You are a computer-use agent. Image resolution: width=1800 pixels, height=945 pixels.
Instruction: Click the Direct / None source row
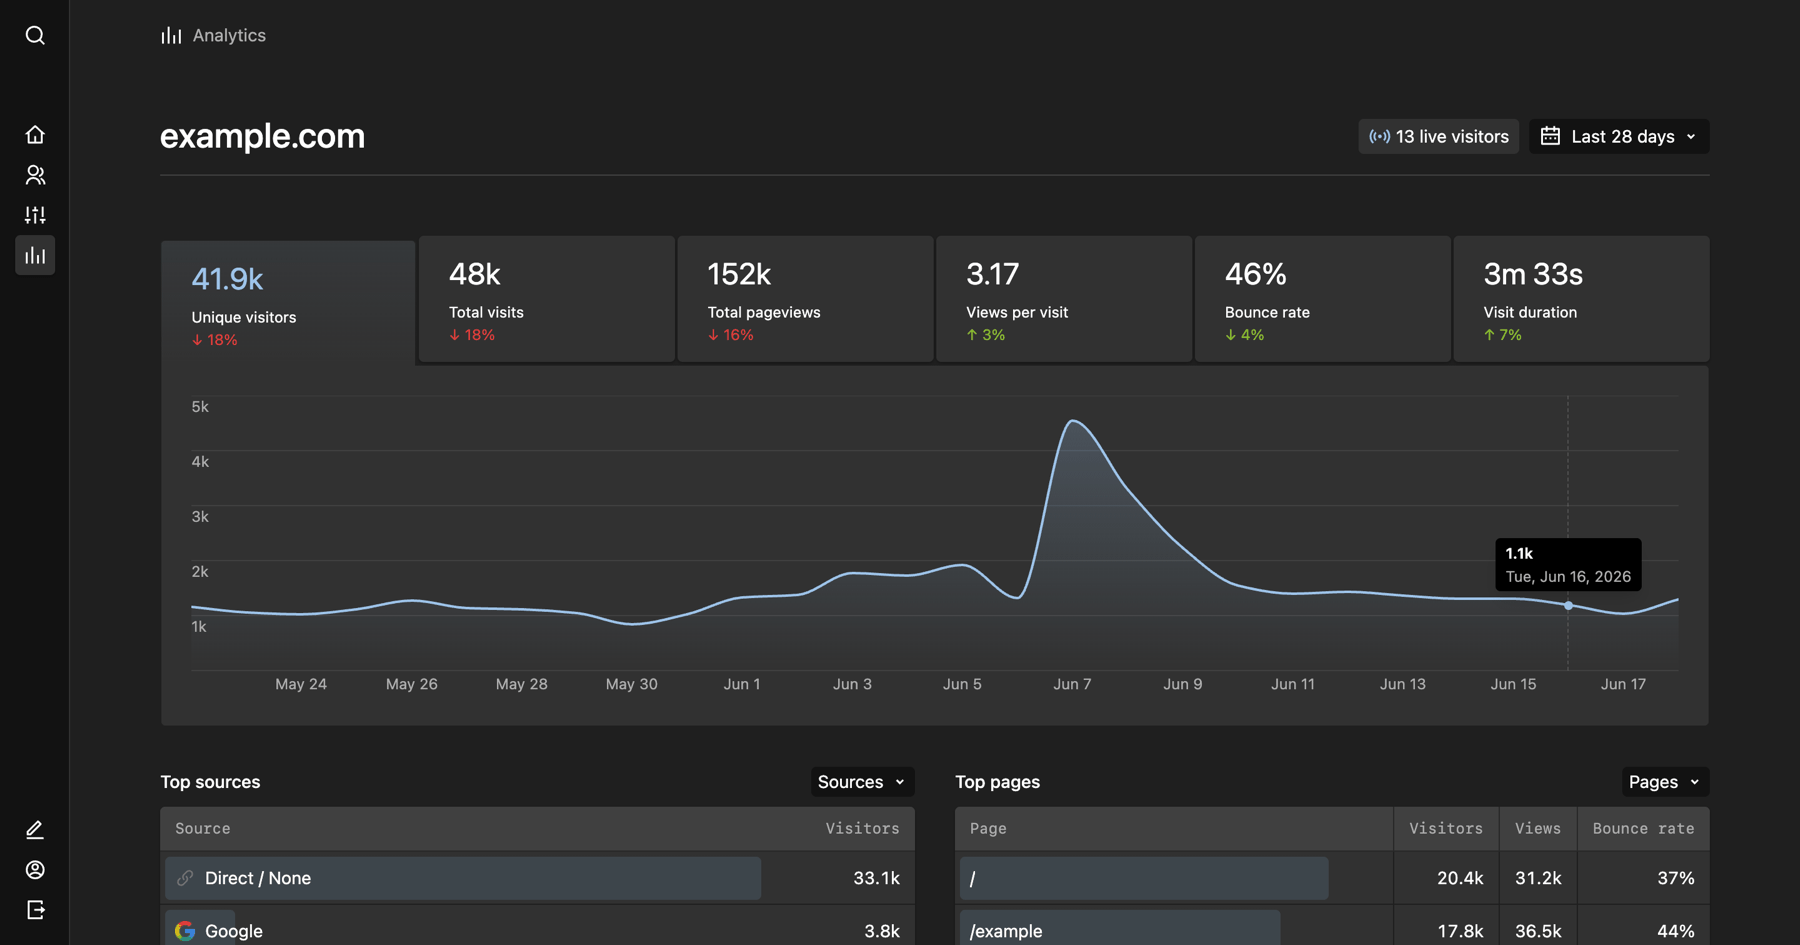pos(537,878)
